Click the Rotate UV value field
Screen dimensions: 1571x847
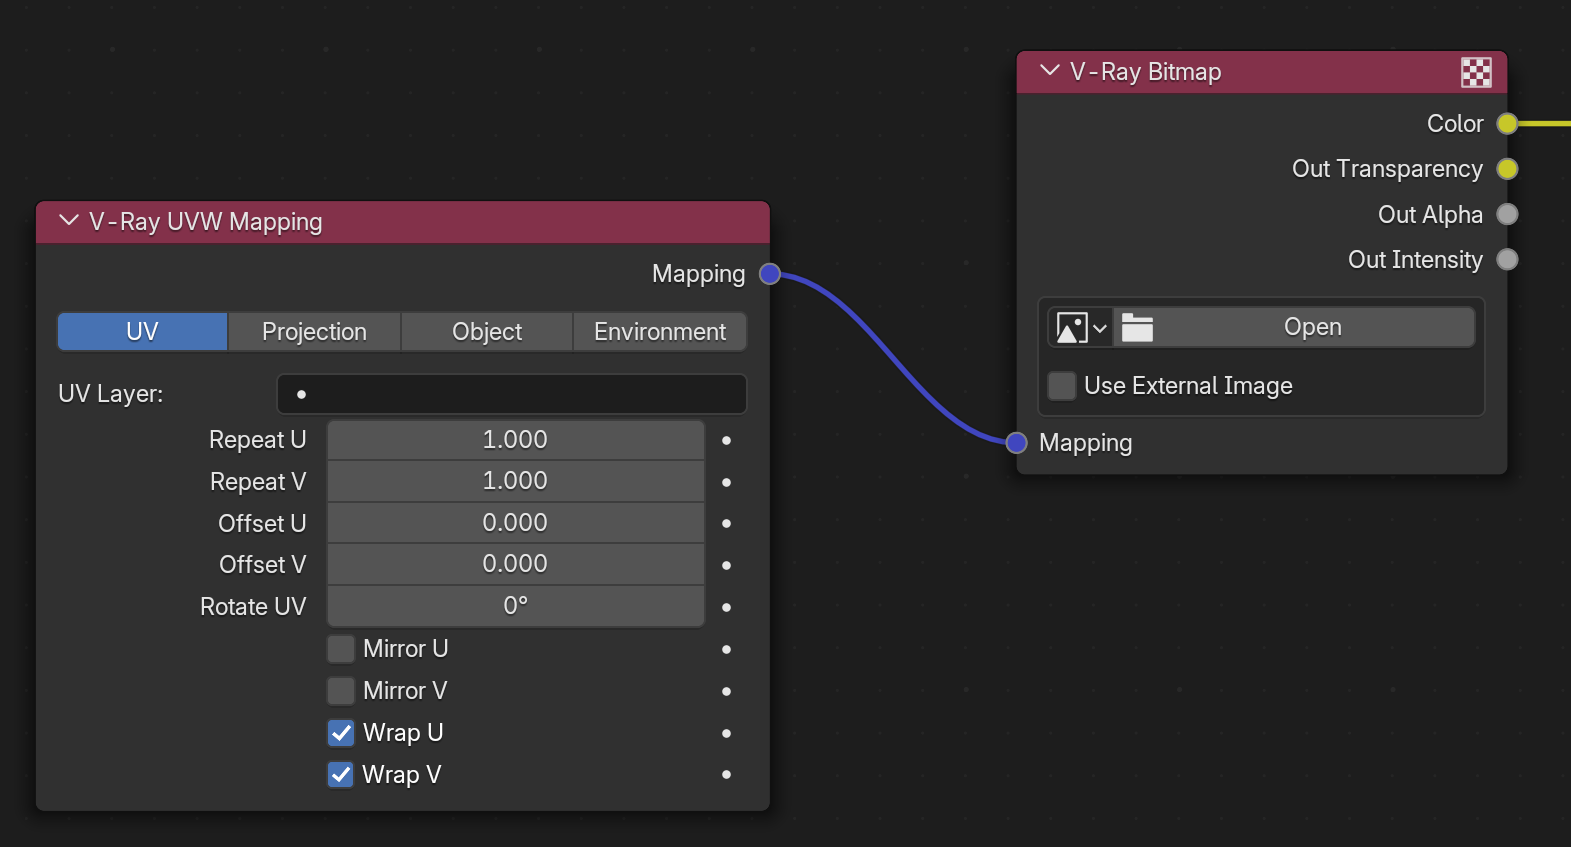pyautogui.click(x=515, y=606)
